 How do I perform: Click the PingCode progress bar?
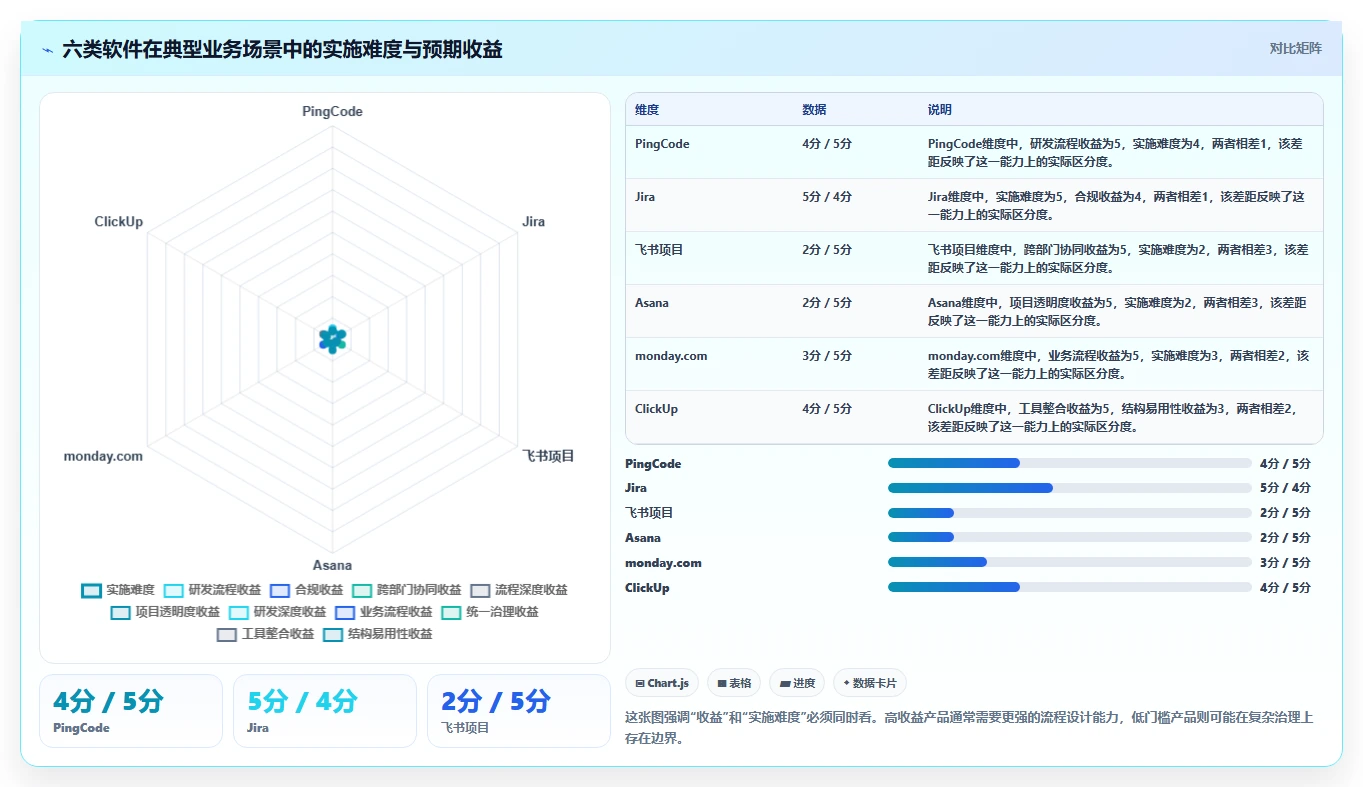[x=1070, y=463]
